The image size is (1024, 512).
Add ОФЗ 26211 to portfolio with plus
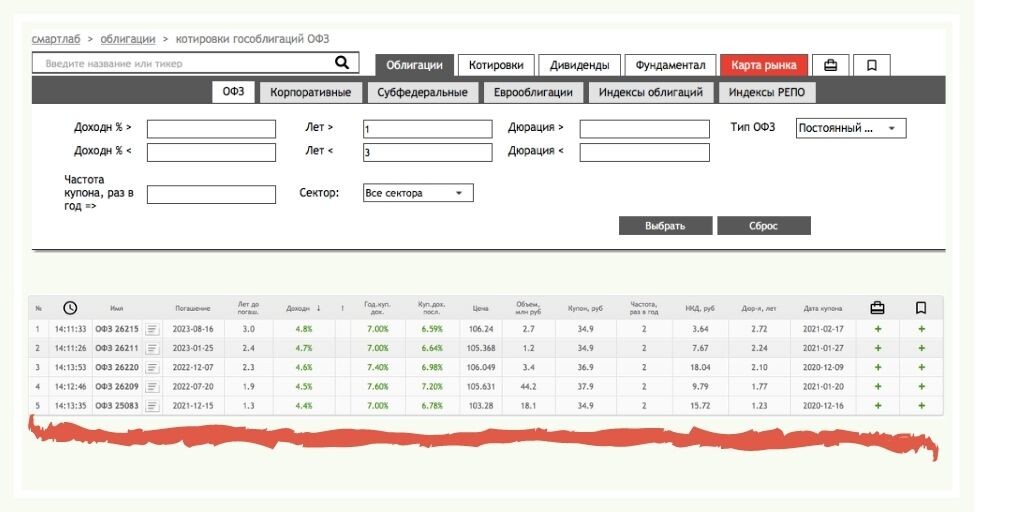pos(878,348)
